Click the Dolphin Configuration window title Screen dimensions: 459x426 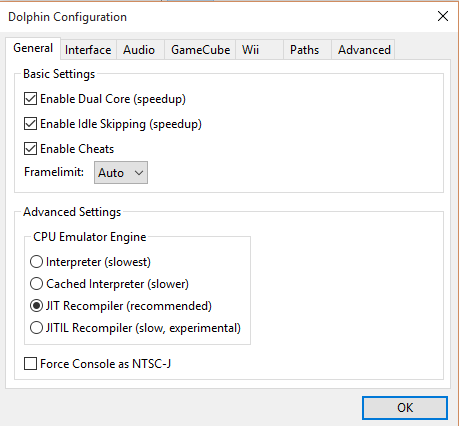(67, 17)
